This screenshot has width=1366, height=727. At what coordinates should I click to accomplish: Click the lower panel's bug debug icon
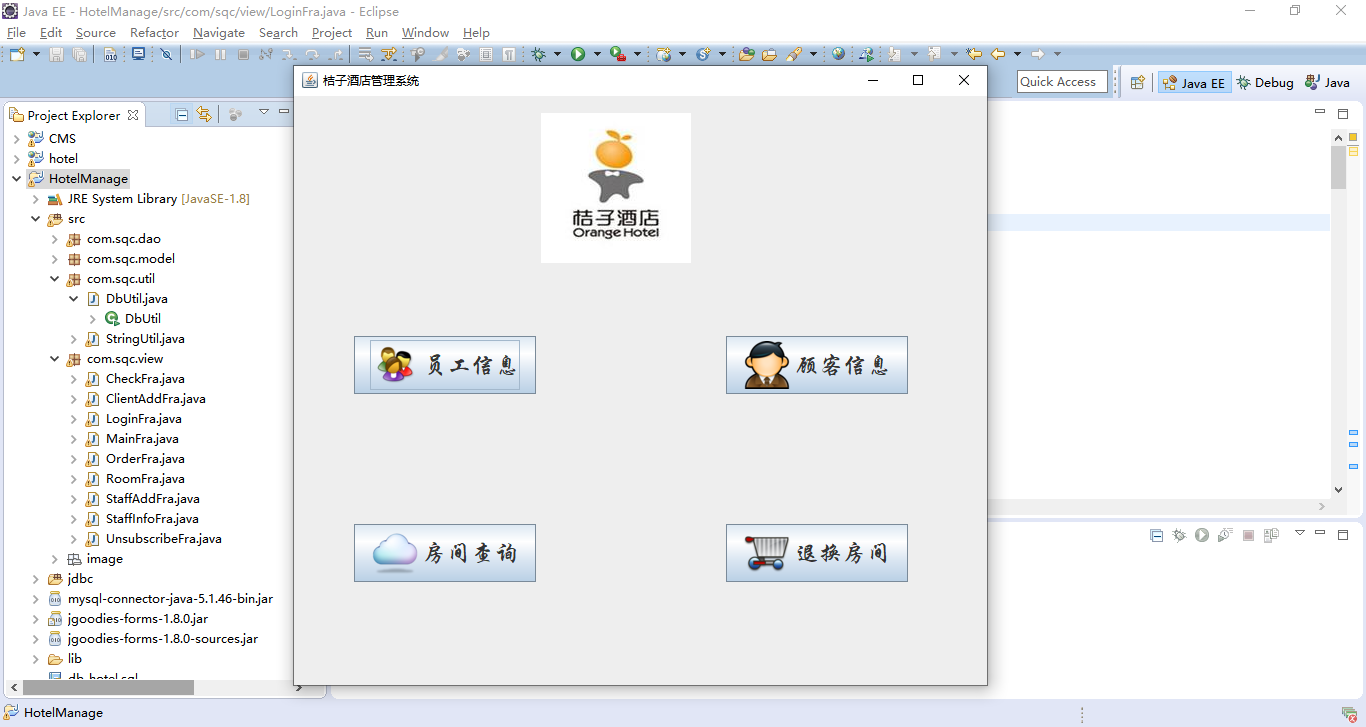pyautogui.click(x=1179, y=535)
